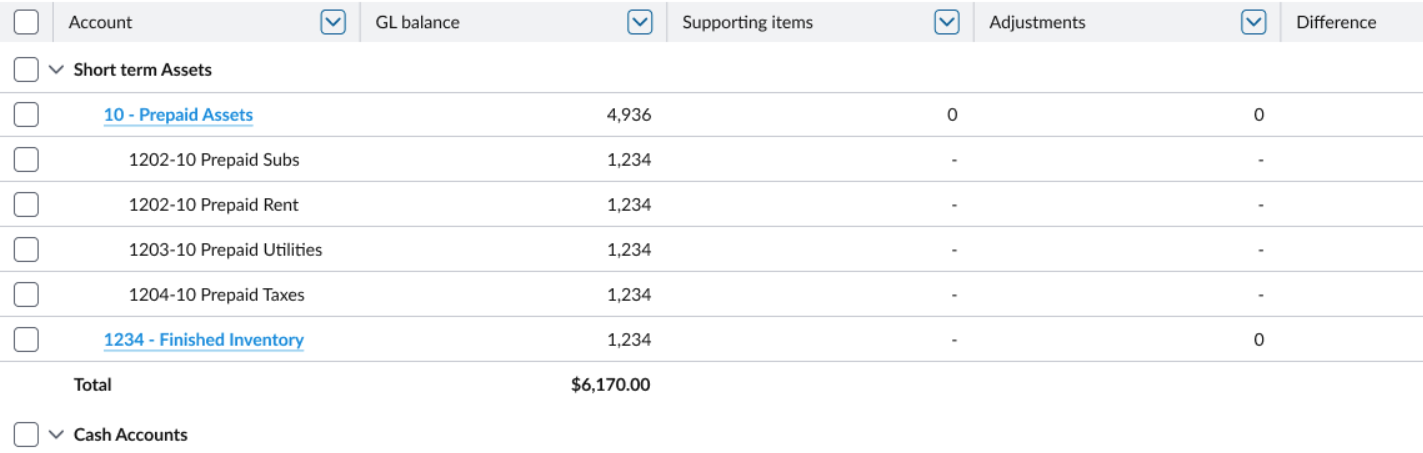Click the Difference column header
The width and height of the screenshot is (1423, 453).
click(x=1336, y=22)
